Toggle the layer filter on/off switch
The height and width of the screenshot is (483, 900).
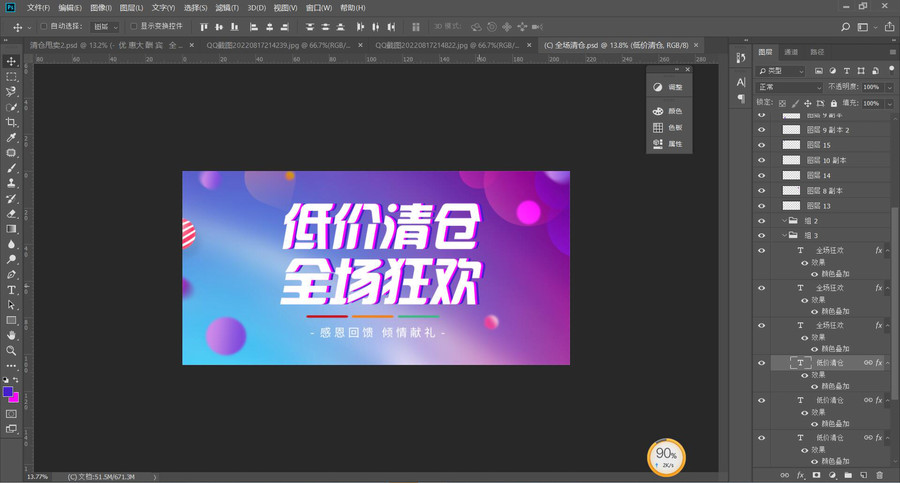click(891, 69)
